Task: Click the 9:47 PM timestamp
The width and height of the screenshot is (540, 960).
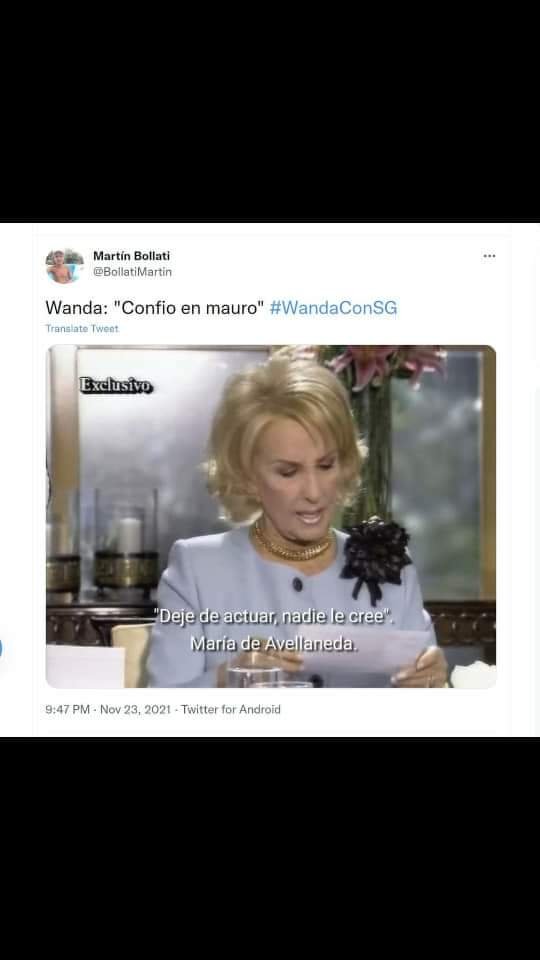Action: pyautogui.click(x=67, y=710)
